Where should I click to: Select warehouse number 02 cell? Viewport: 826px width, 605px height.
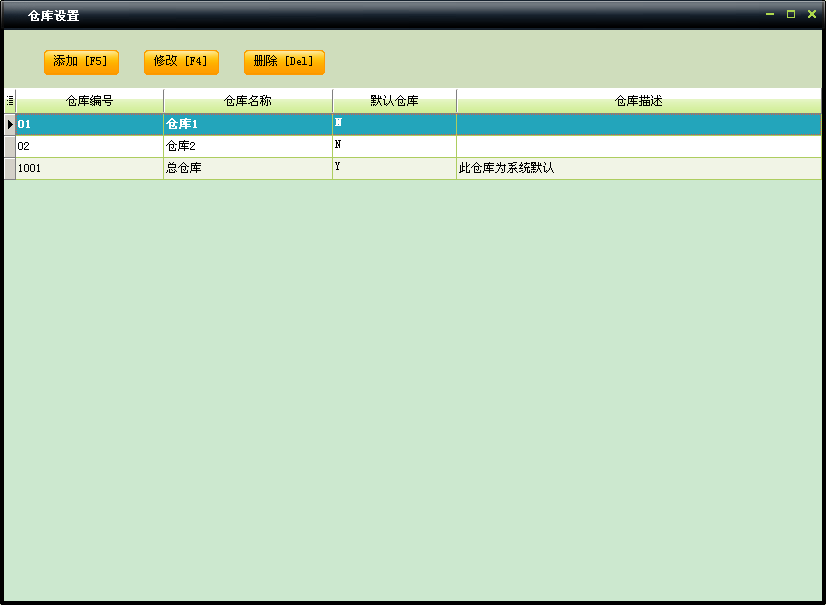pos(90,147)
